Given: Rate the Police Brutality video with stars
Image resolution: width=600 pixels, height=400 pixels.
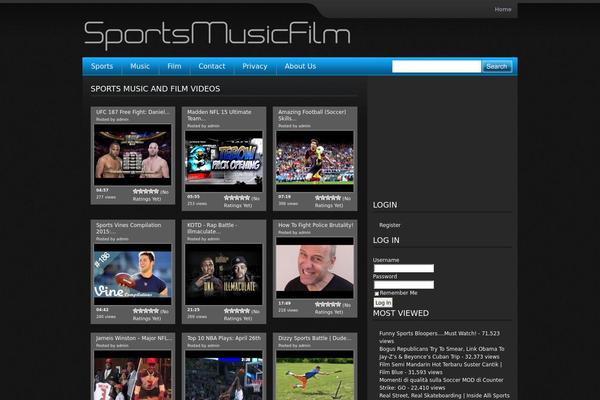Looking at the screenshot, I should pos(328,304).
